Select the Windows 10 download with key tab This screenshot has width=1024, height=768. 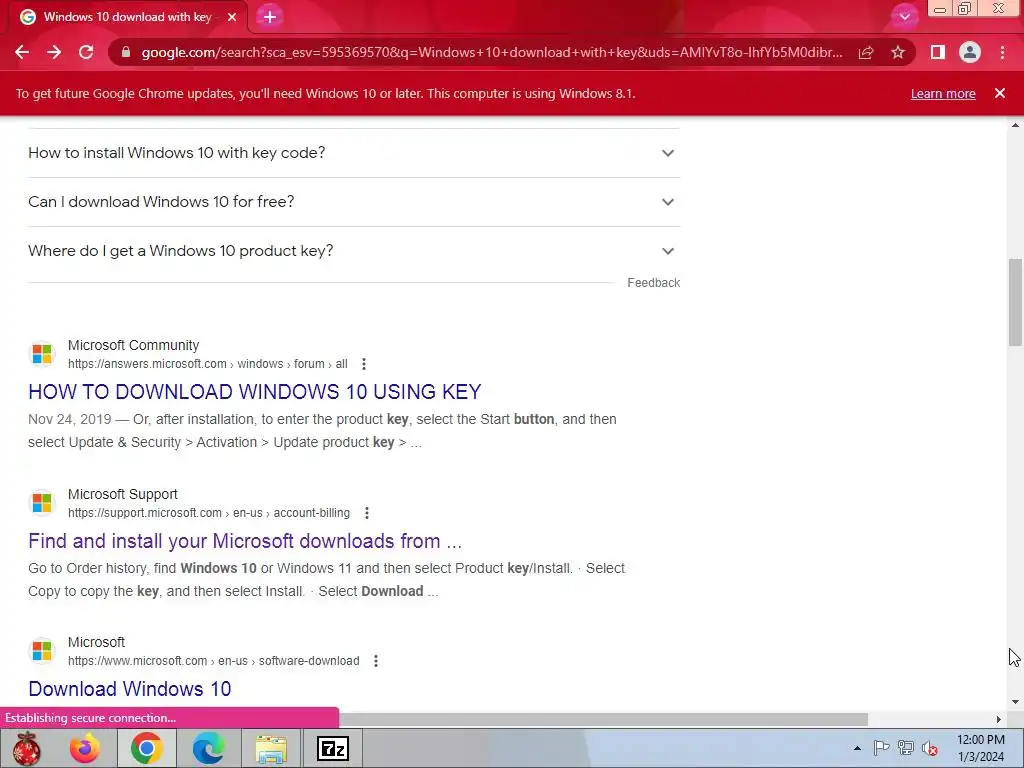127,17
